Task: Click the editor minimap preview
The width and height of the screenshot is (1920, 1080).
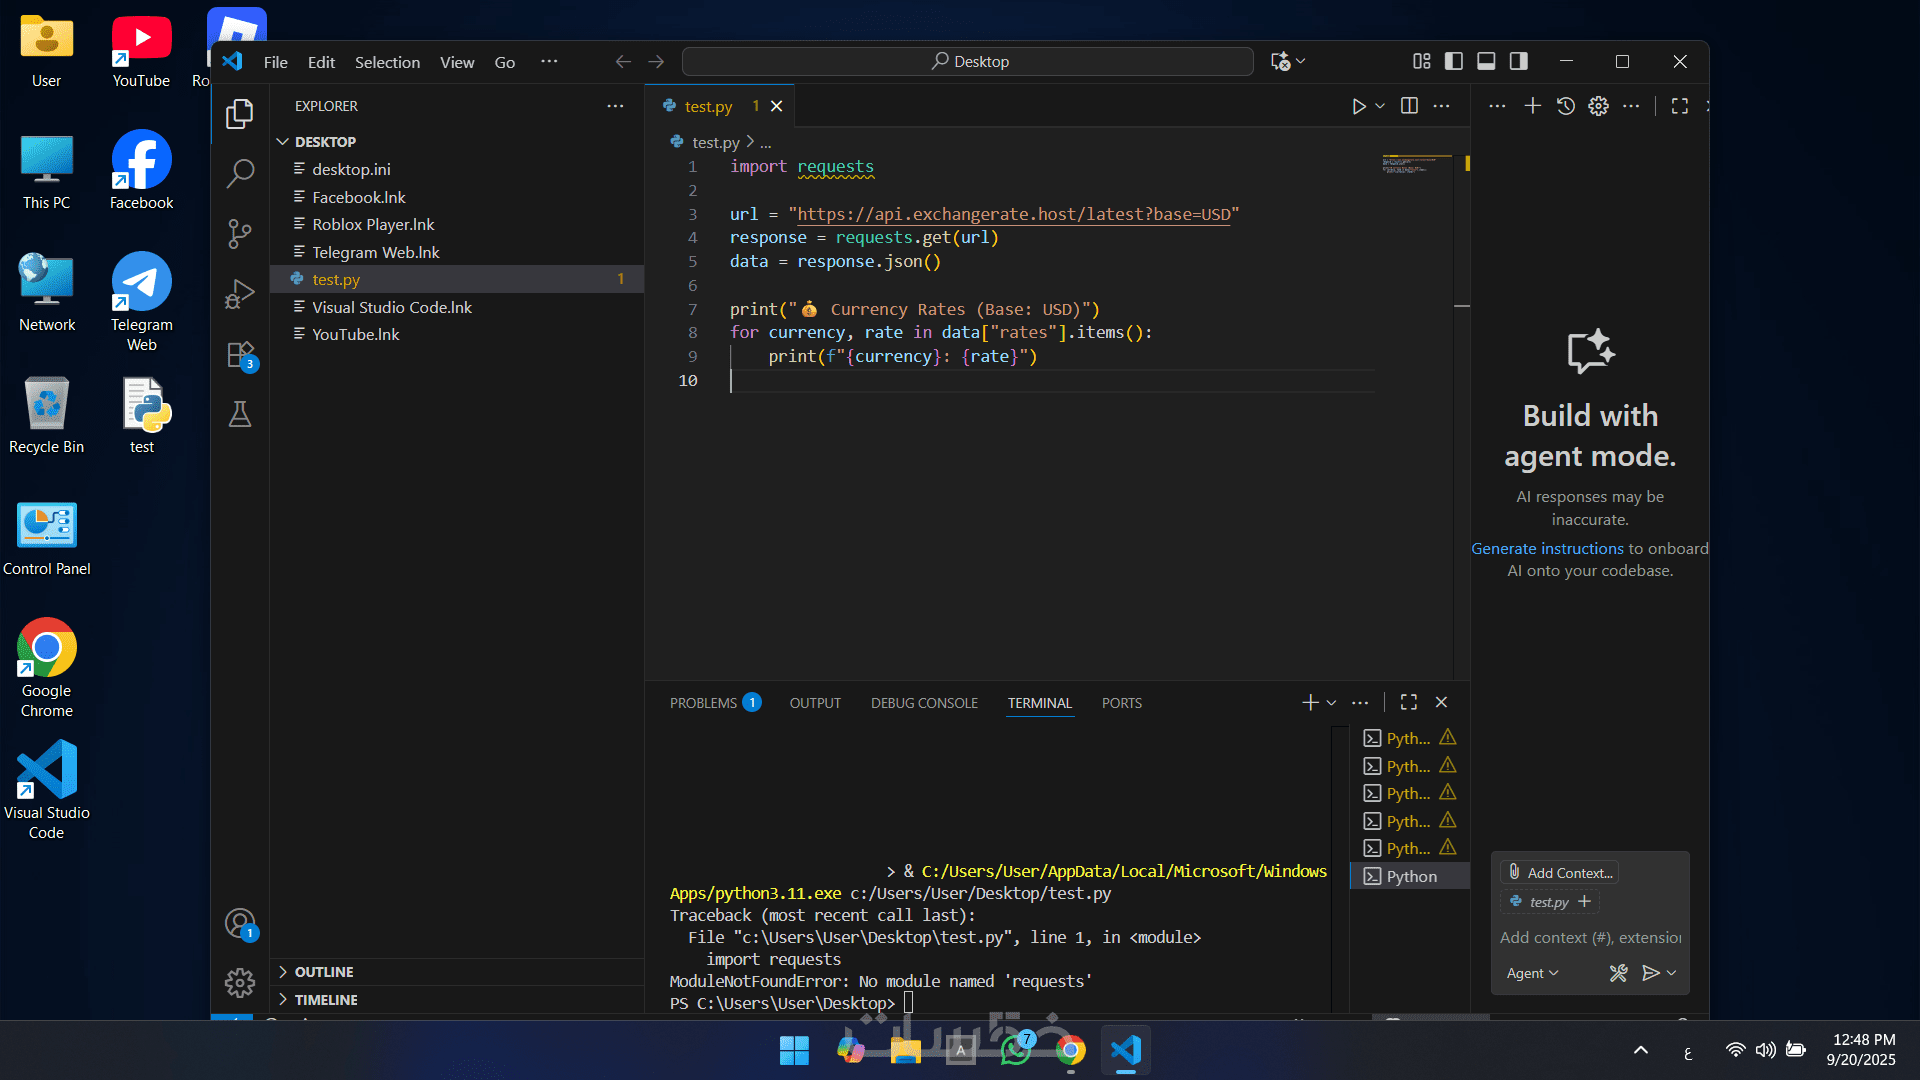Action: (x=1415, y=165)
